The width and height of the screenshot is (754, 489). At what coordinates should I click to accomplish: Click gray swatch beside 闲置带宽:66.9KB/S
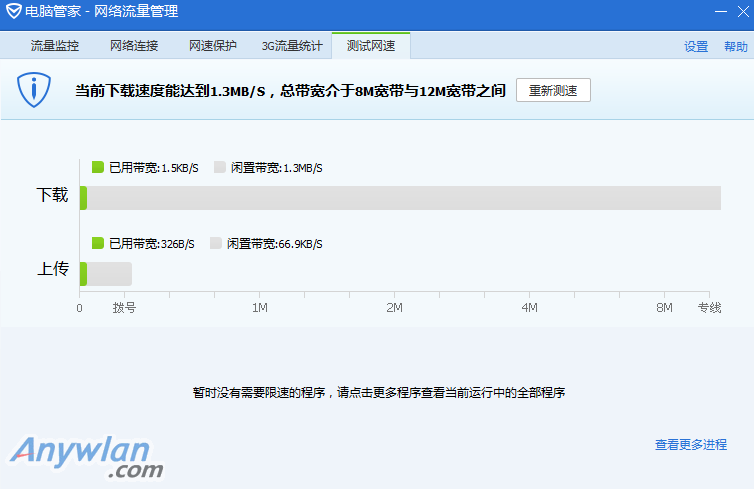(x=216, y=243)
